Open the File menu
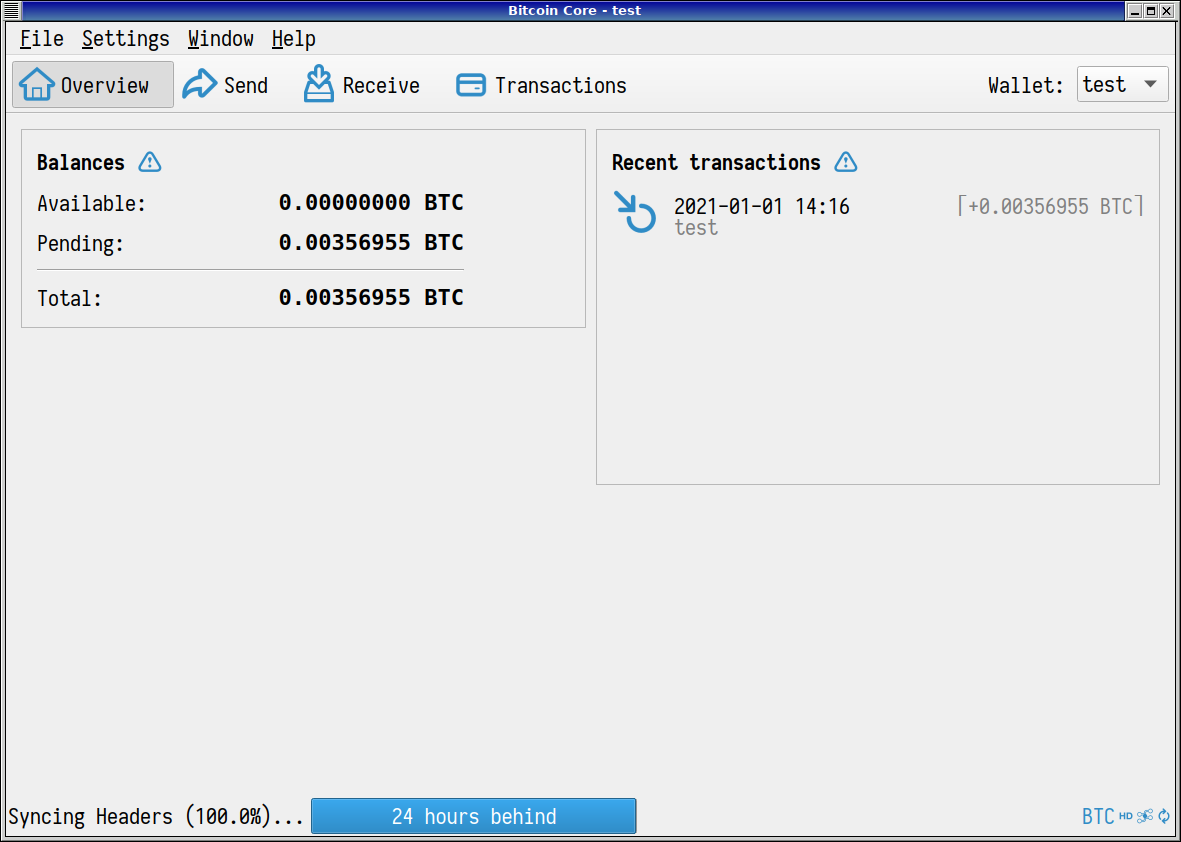The image size is (1181, 842). tap(40, 38)
